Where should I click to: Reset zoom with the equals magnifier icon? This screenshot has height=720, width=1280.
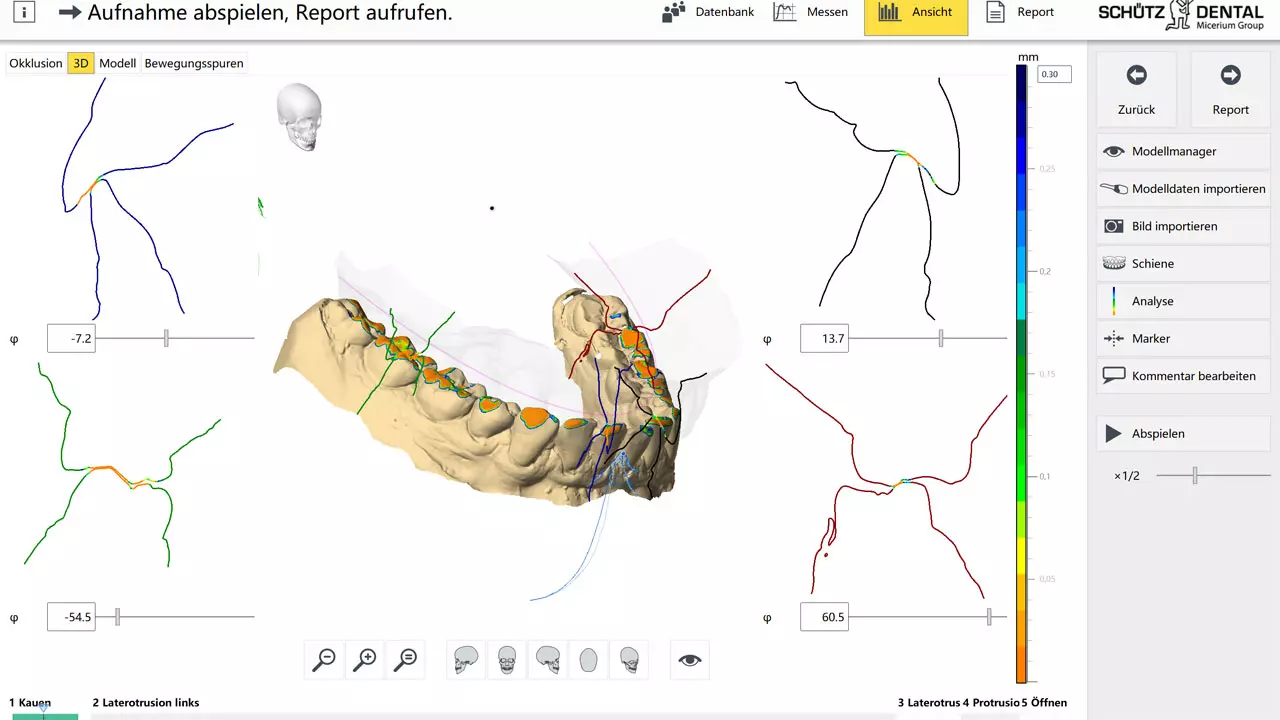pyautogui.click(x=406, y=660)
